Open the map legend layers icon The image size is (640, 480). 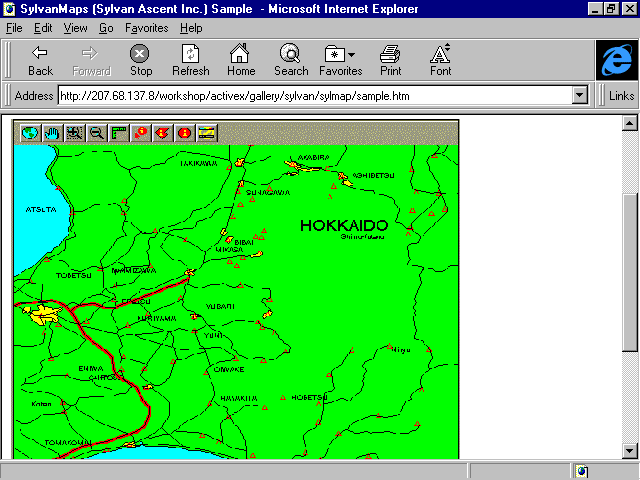tap(207, 132)
